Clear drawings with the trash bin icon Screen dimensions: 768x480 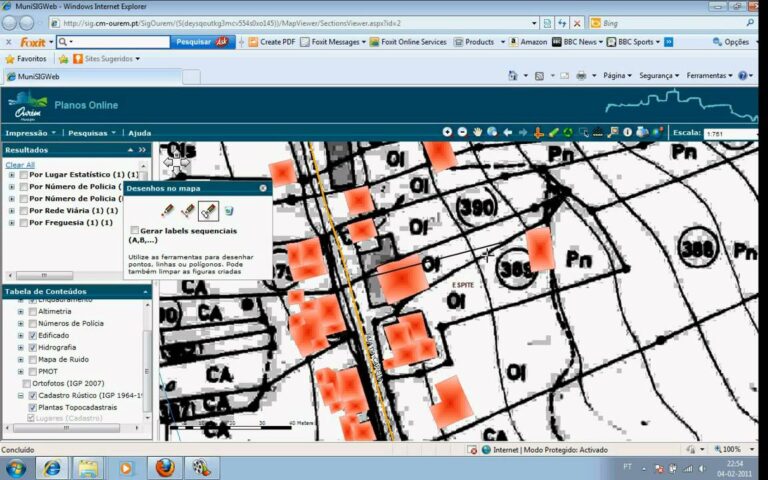[229, 211]
